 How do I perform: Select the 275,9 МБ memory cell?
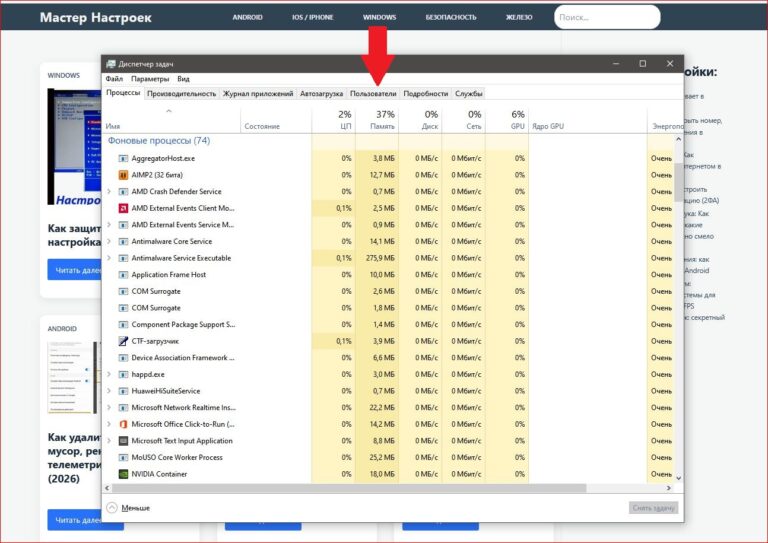tap(377, 258)
